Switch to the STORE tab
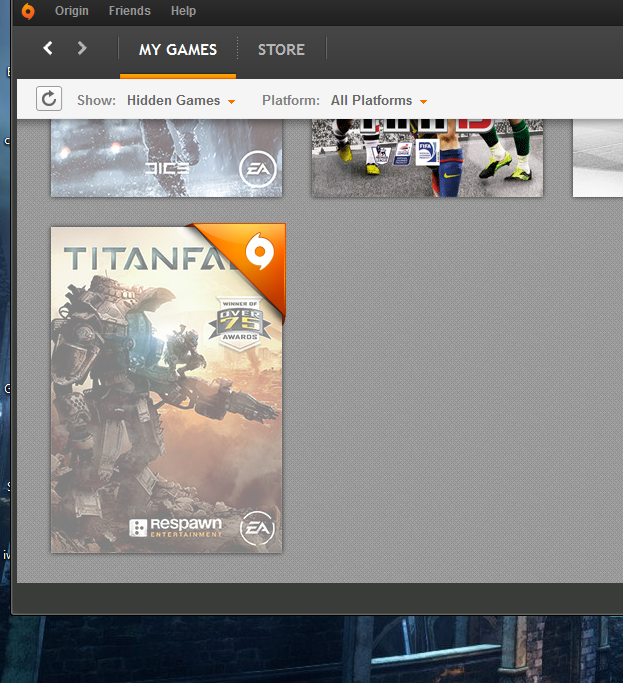Viewport: 623px width, 683px height. point(281,50)
